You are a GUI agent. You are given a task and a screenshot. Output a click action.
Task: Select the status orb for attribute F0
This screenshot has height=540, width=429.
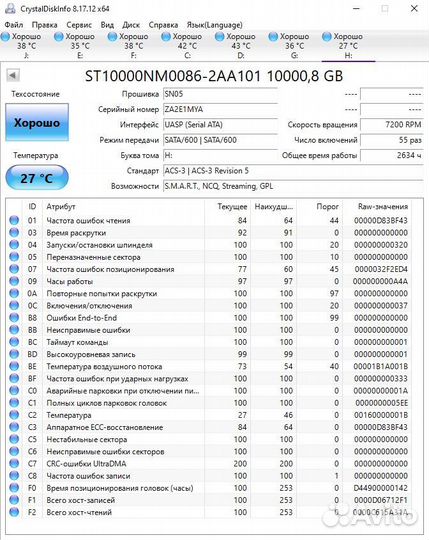coord(14,488)
